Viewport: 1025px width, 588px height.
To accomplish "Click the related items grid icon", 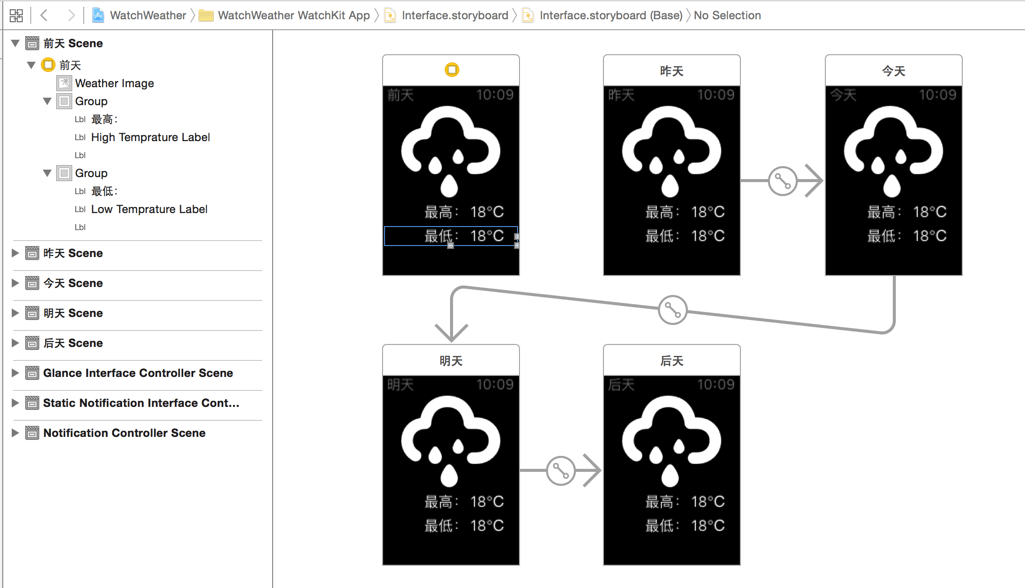I will (16, 15).
